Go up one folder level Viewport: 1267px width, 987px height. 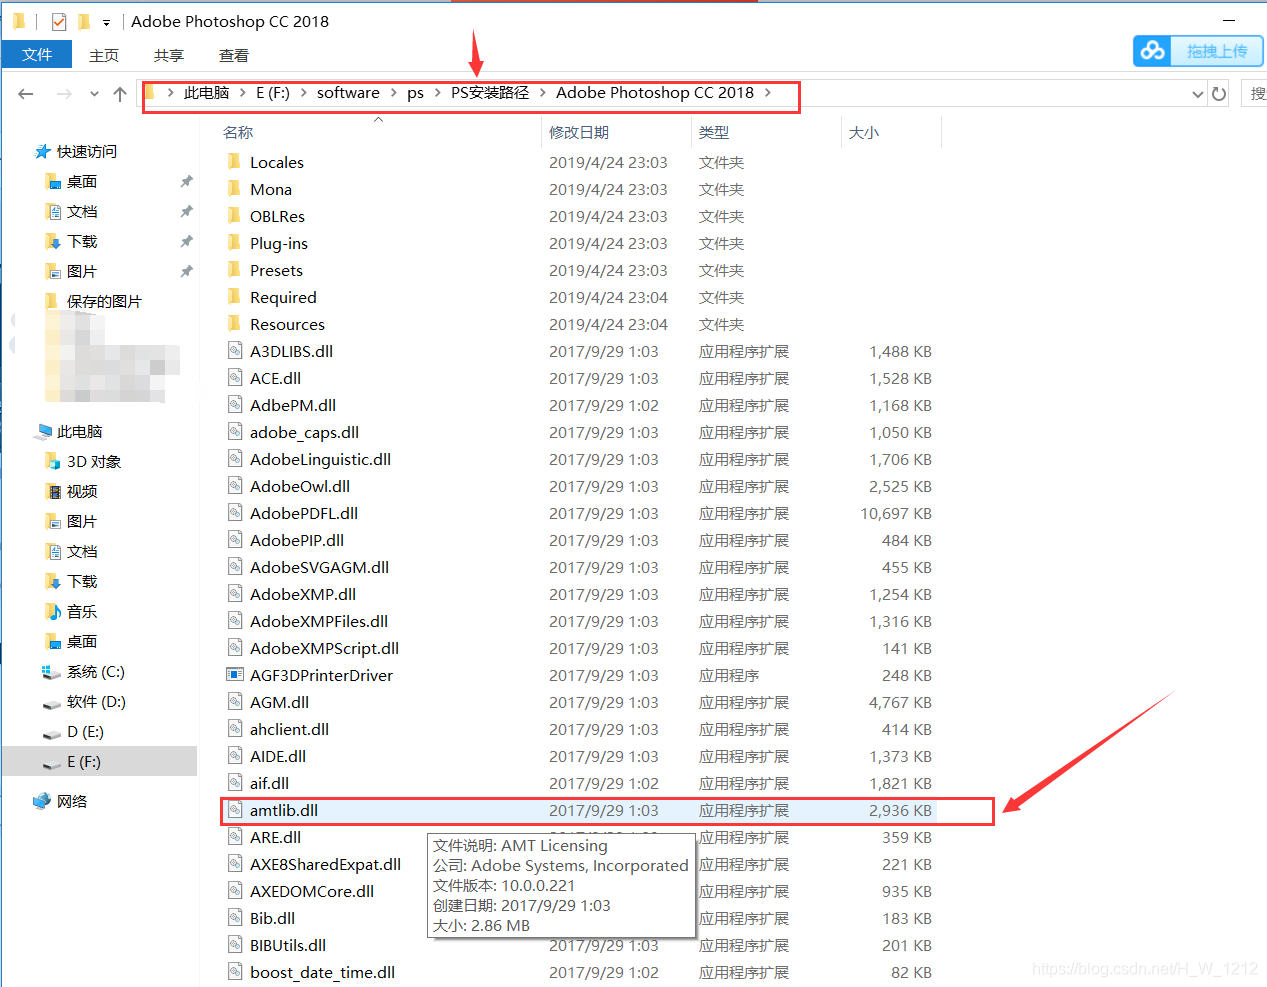pyautogui.click(x=120, y=94)
